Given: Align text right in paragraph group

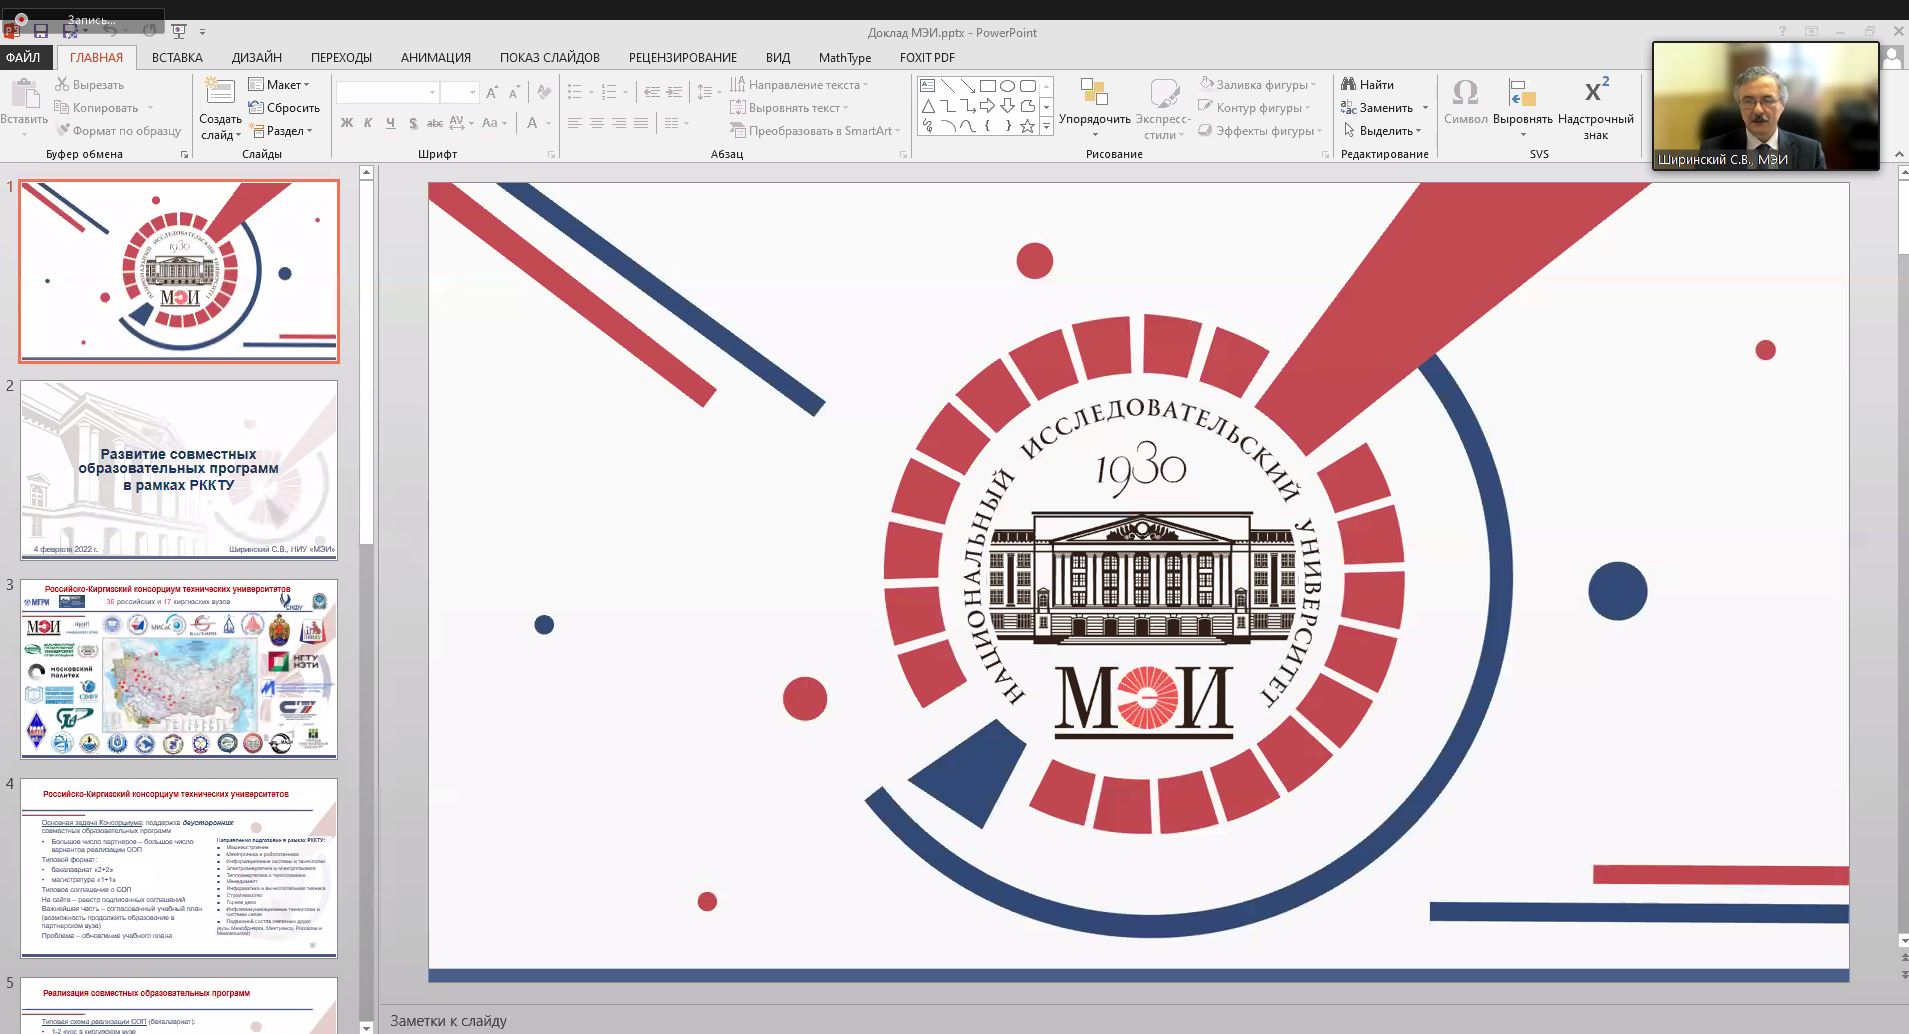Looking at the screenshot, I should pyautogui.click(x=619, y=123).
